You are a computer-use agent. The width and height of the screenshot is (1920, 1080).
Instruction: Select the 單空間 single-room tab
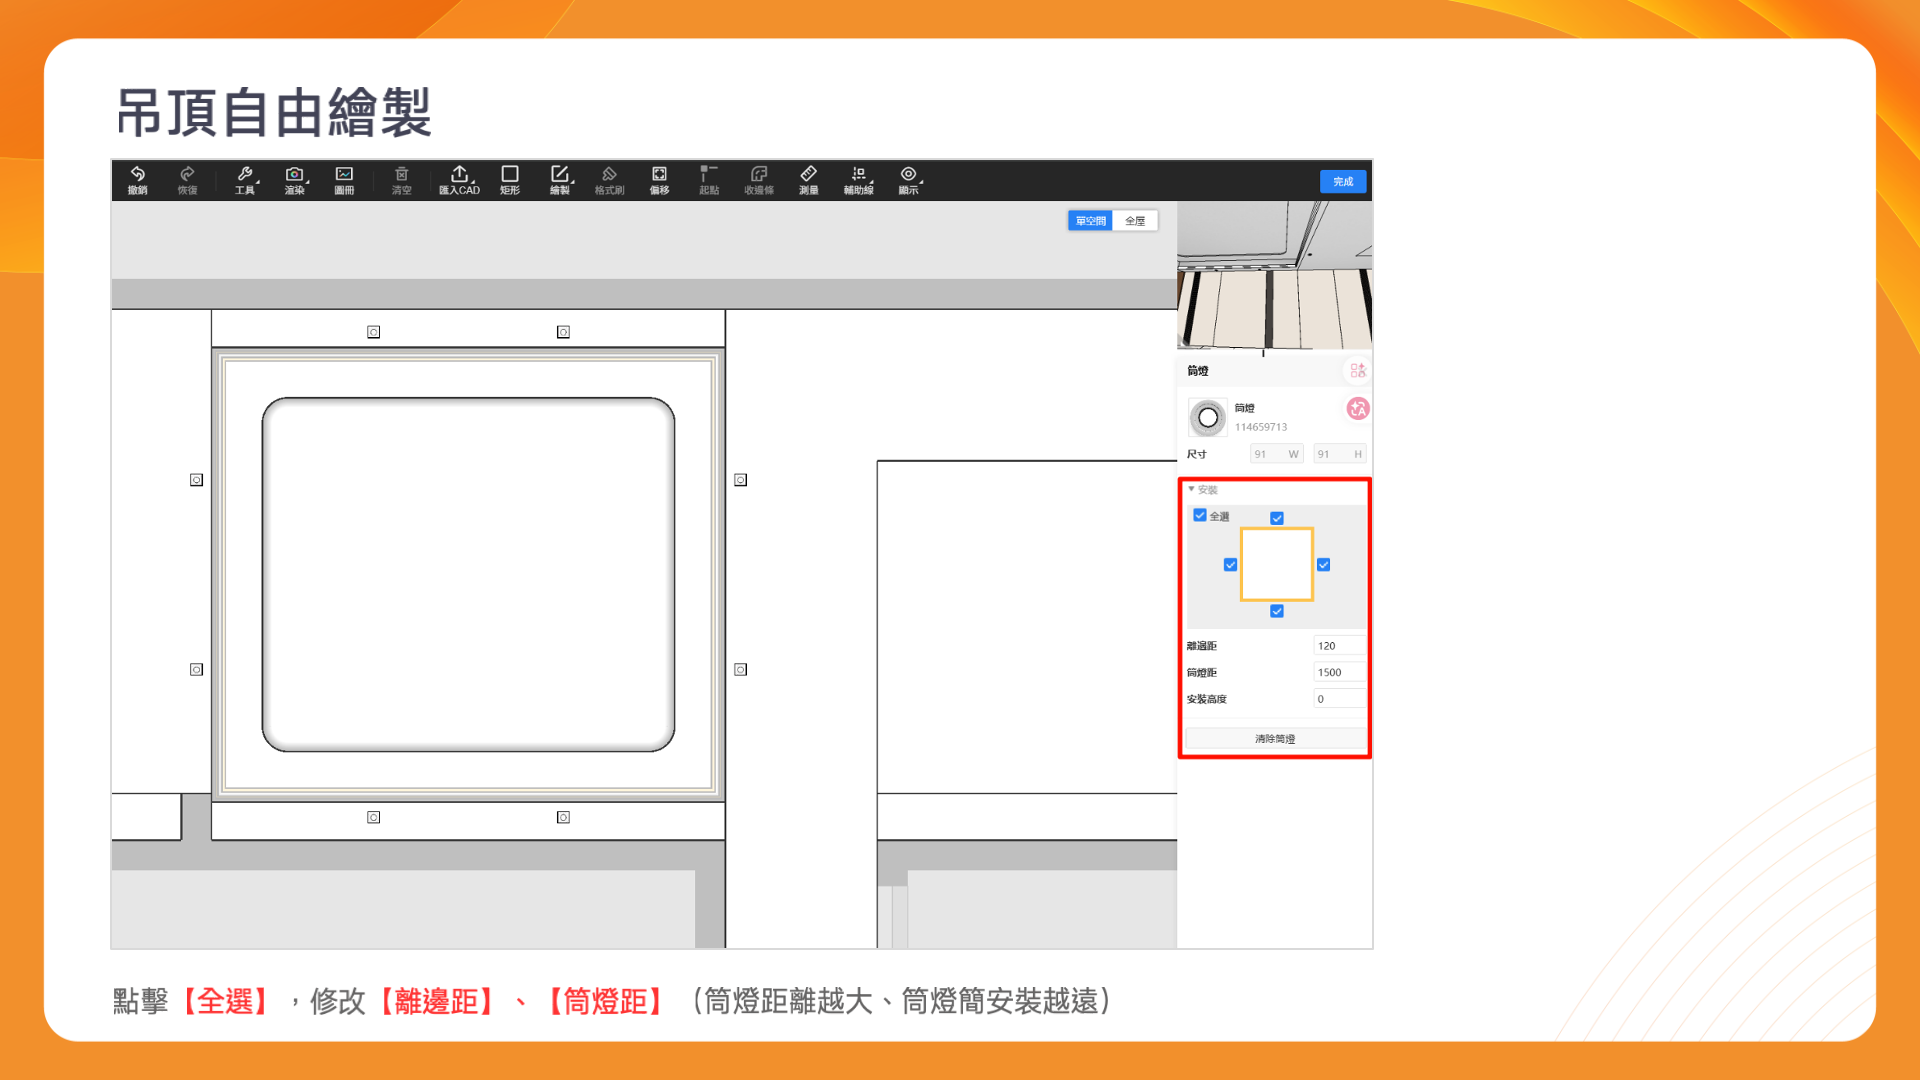click(x=1090, y=221)
